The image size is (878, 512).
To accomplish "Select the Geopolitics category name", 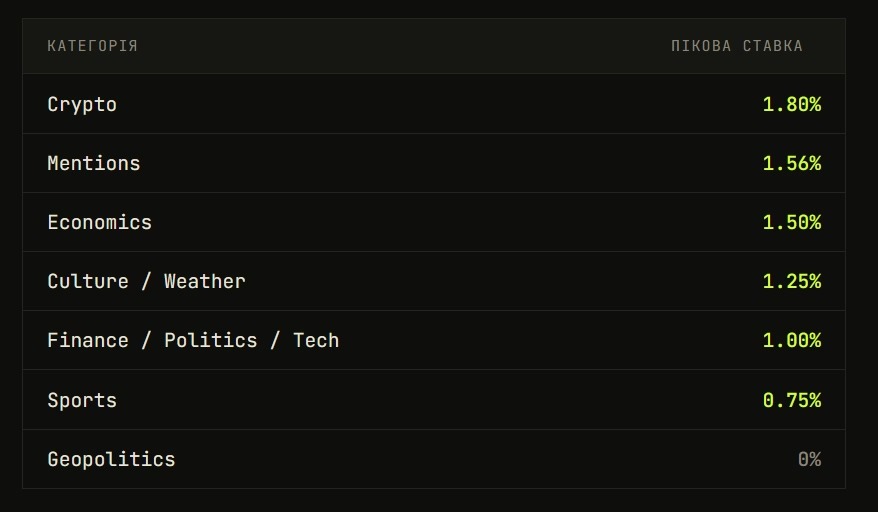I will (111, 459).
